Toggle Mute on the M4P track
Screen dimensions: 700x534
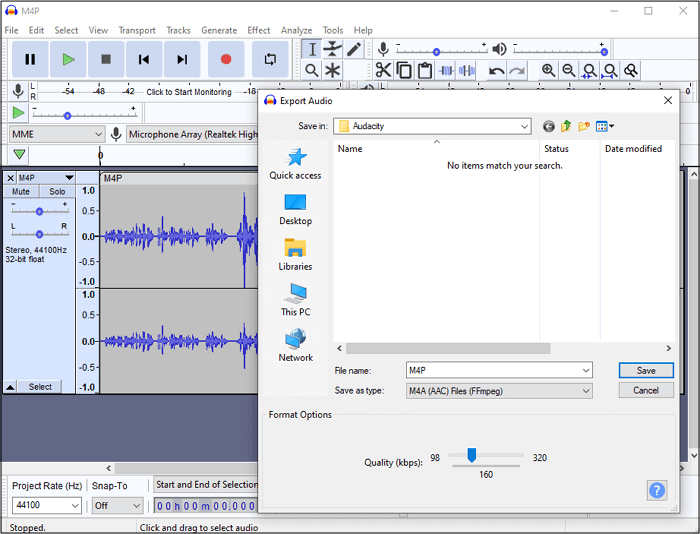click(x=21, y=192)
